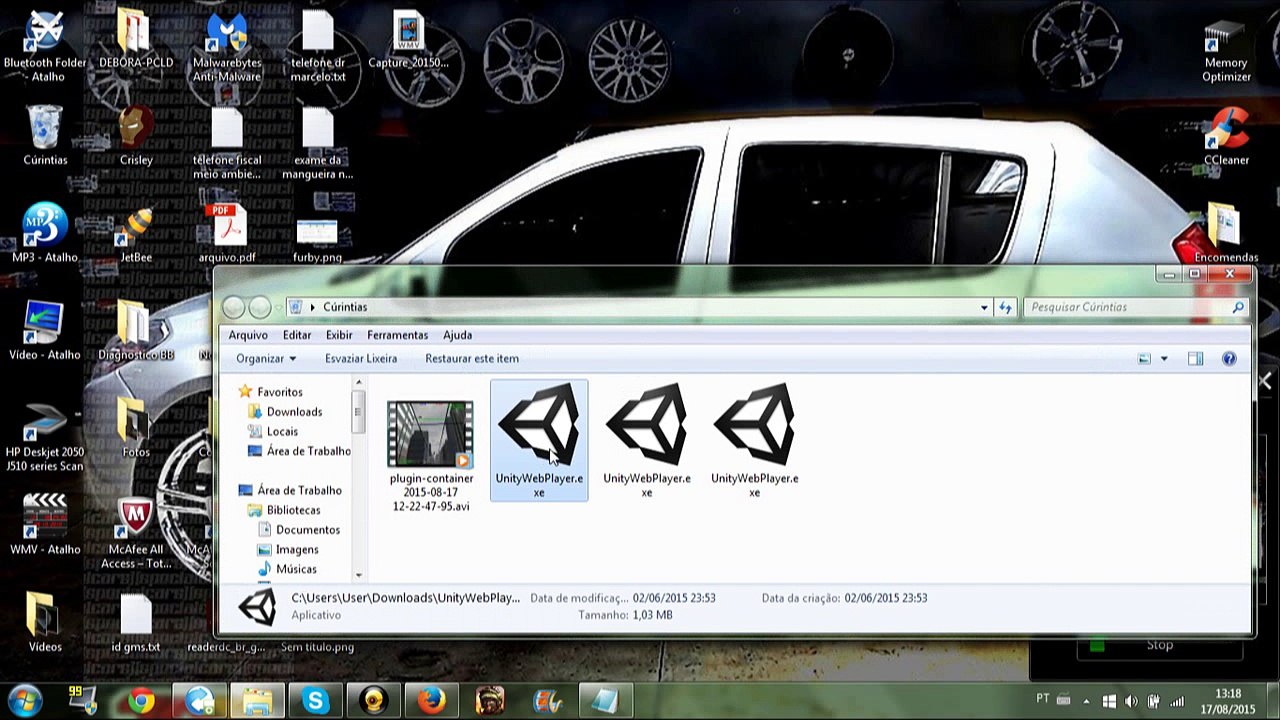The image size is (1280, 720).
Task: Expand the address bar history dropdown
Action: pos(985,307)
